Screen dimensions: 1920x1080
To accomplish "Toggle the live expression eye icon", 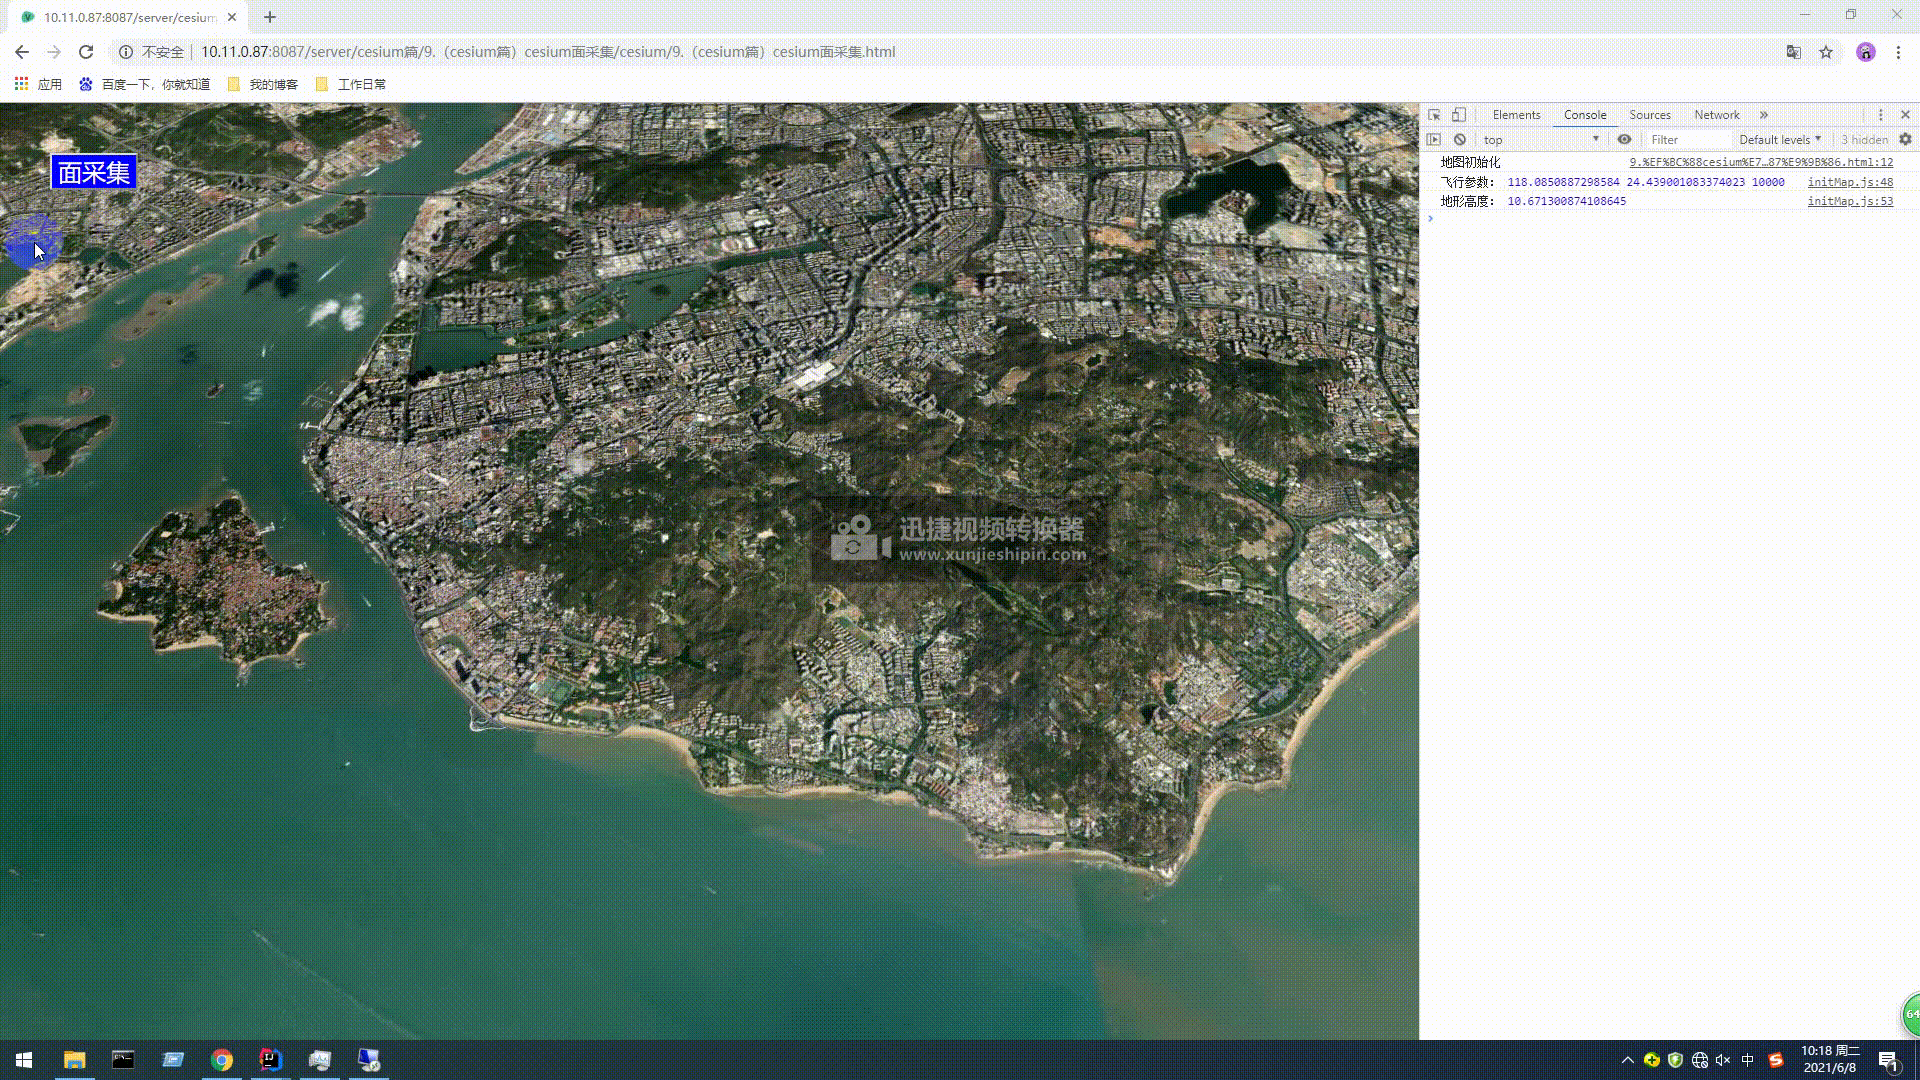I will pyautogui.click(x=1624, y=140).
